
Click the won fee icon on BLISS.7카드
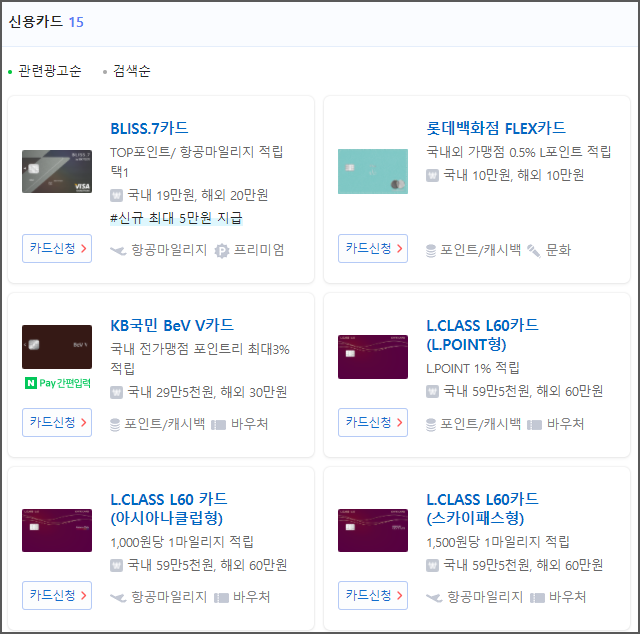coord(116,195)
